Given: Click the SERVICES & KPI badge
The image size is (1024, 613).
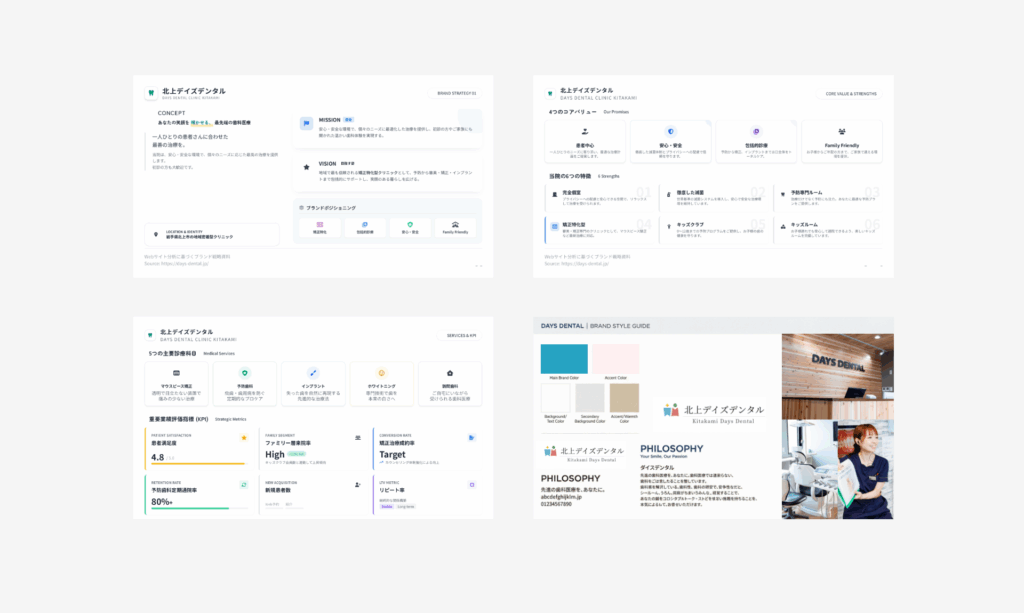Looking at the screenshot, I should (461, 336).
